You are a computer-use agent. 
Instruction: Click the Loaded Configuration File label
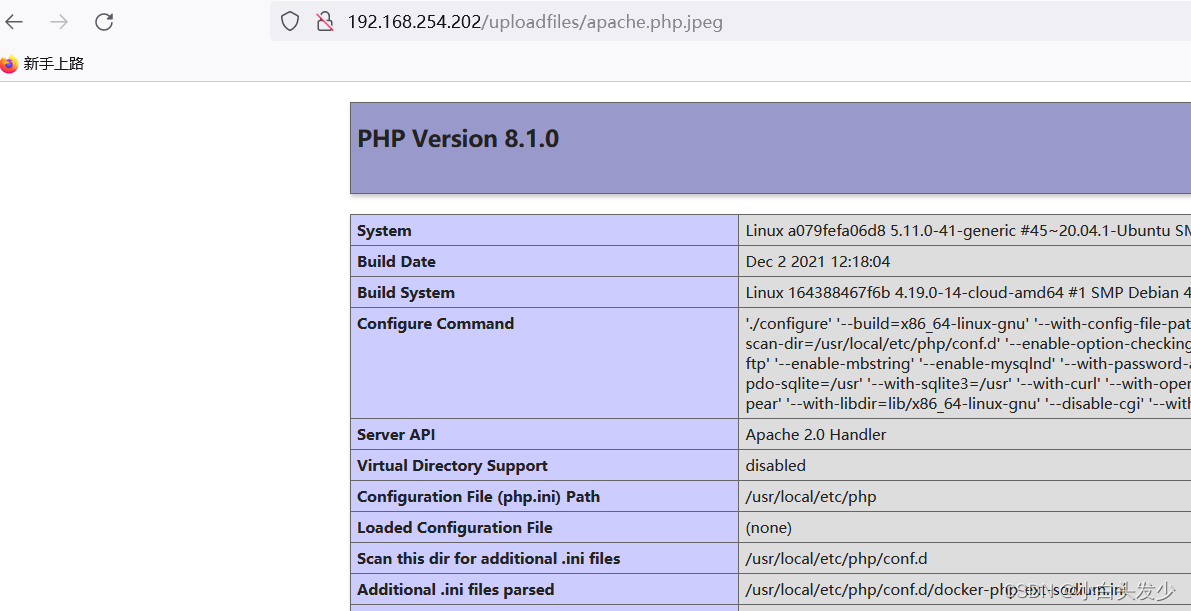pos(455,527)
